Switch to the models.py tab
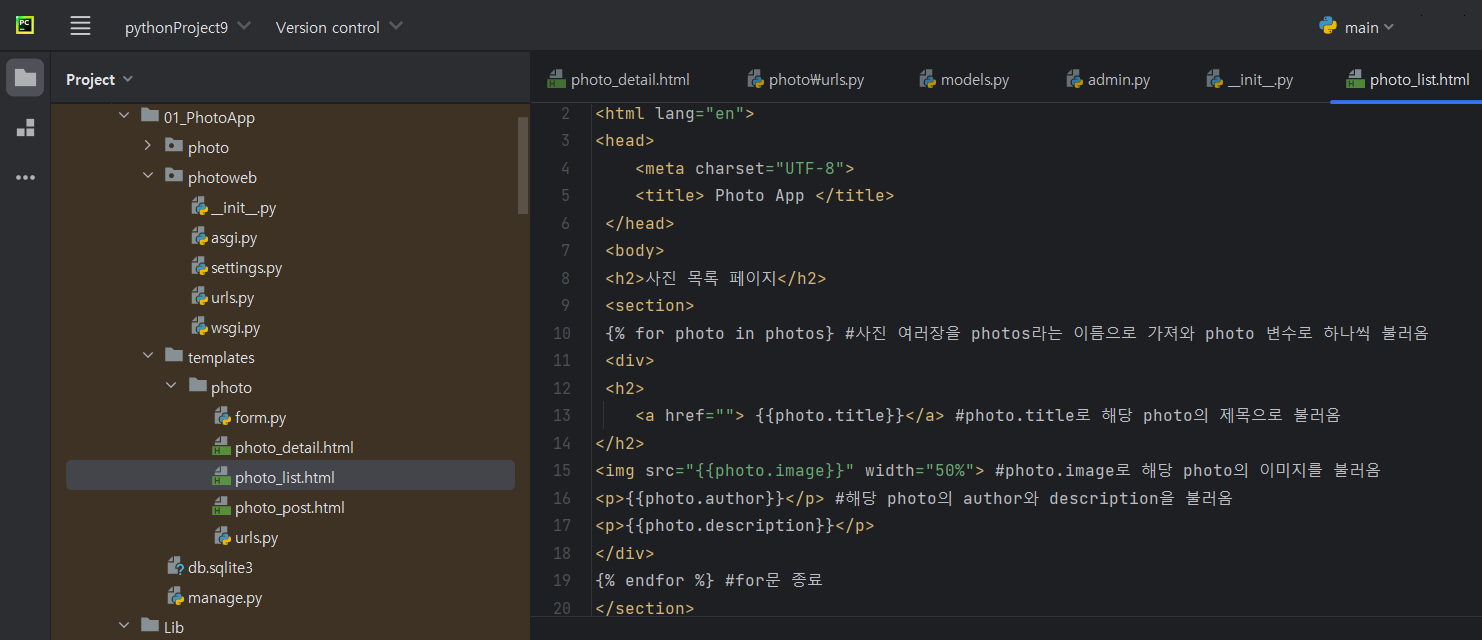This screenshot has height=640, width=1482. (965, 79)
